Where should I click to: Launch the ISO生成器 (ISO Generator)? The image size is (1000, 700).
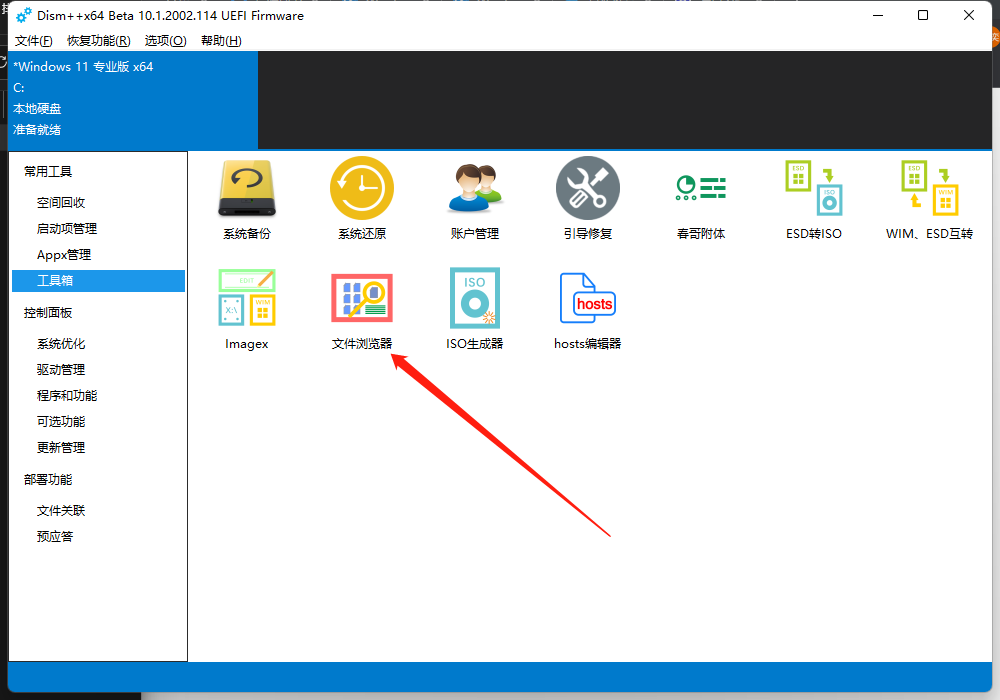coord(474,307)
